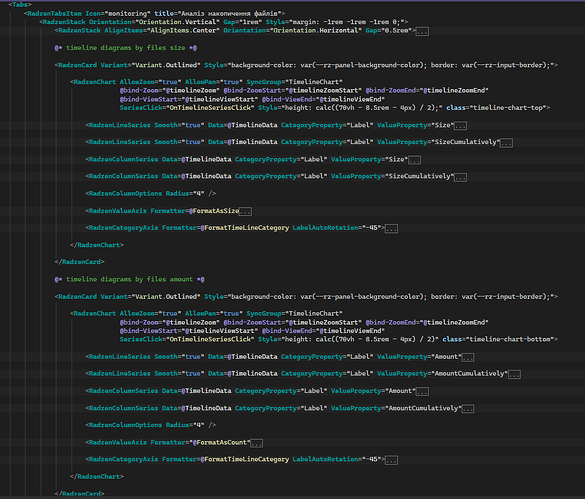Expand collapsed RadzenLineSeries "AmountCumulatively" block
585x499 pixels.
514,374
